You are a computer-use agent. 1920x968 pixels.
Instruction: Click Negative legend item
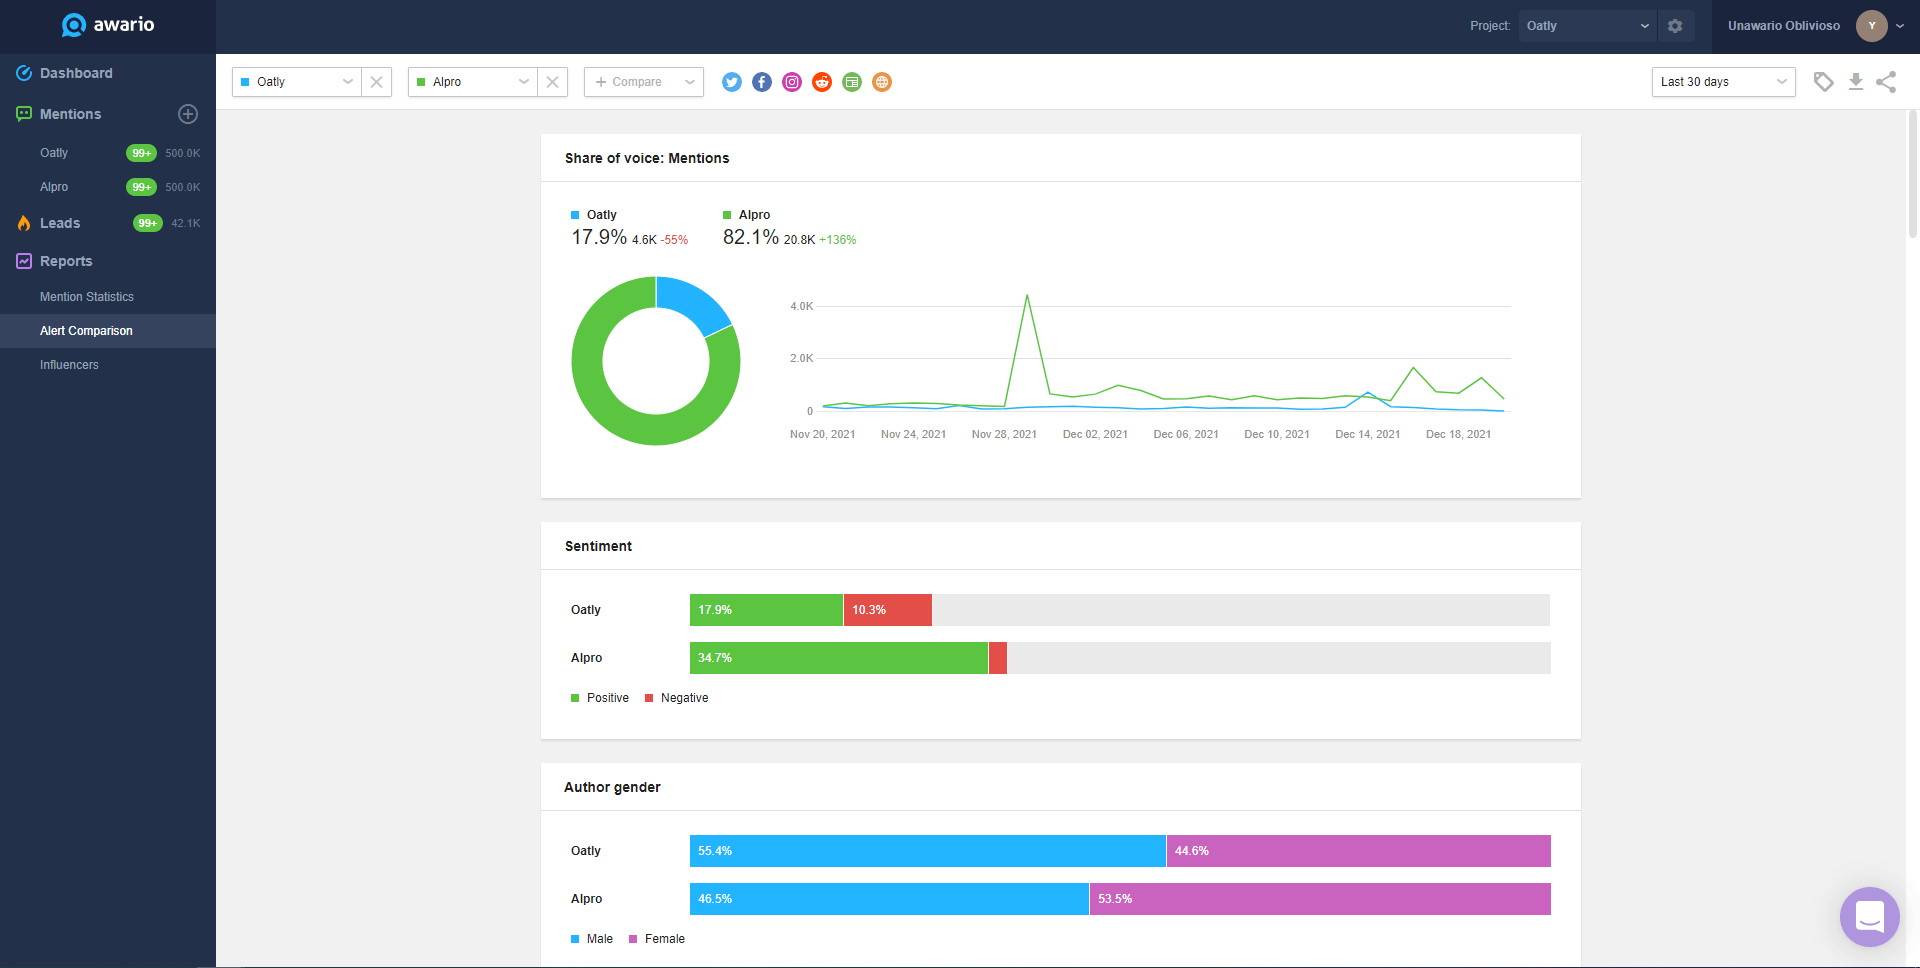pyautogui.click(x=677, y=698)
